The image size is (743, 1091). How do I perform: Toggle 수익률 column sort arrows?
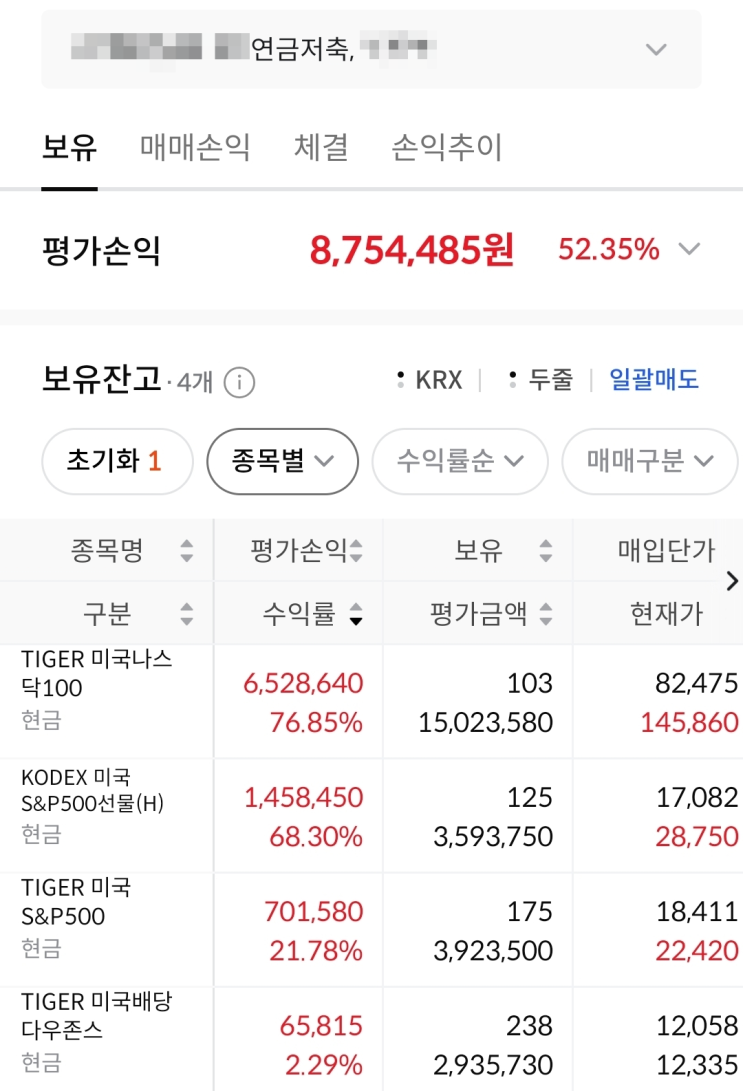(x=356, y=614)
